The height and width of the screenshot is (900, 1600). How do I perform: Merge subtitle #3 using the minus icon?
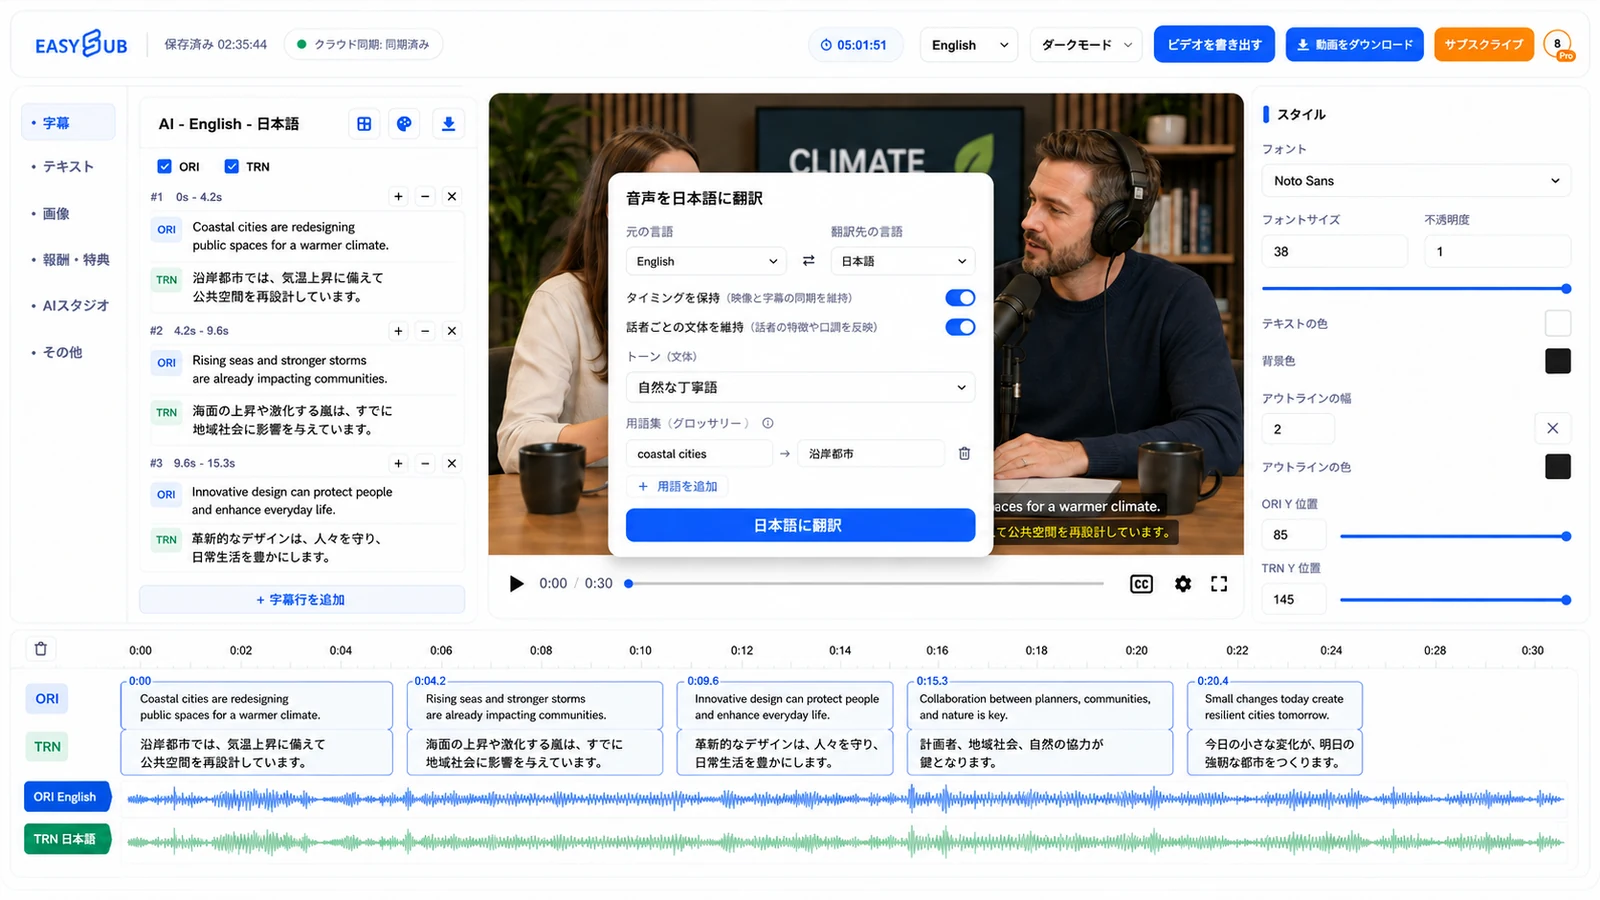425,464
